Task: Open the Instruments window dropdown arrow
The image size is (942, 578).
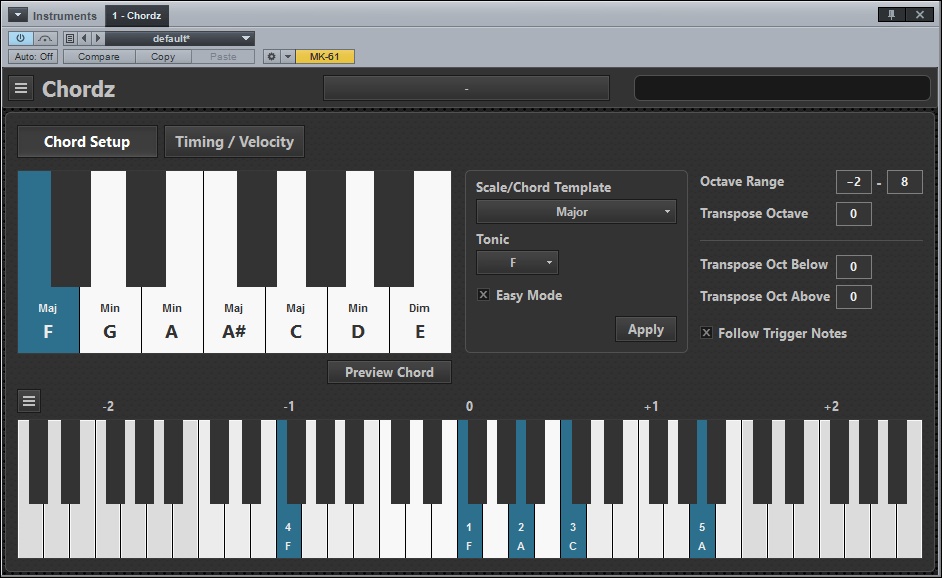Action: tap(17, 15)
